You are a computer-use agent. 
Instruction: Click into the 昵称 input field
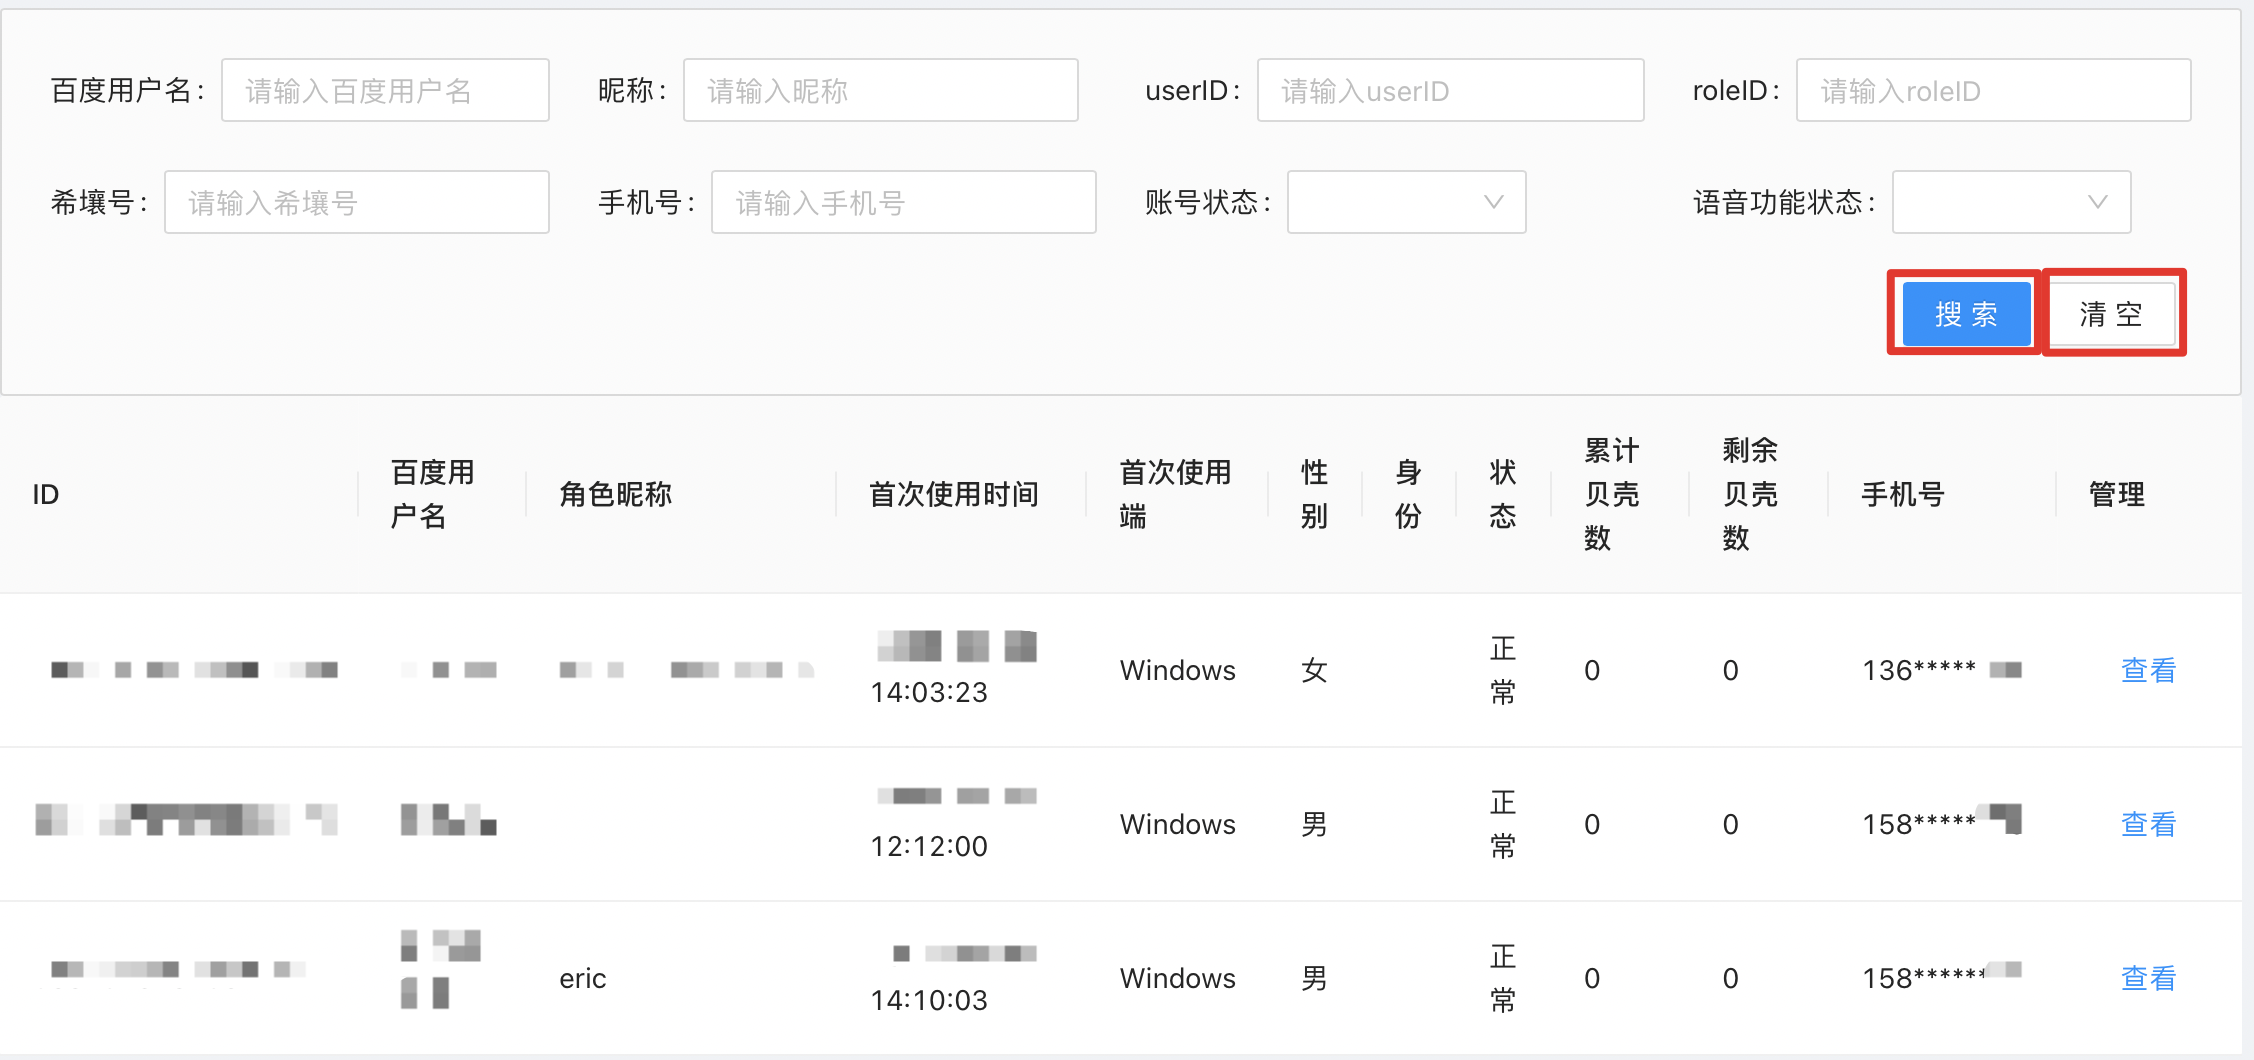(x=880, y=91)
